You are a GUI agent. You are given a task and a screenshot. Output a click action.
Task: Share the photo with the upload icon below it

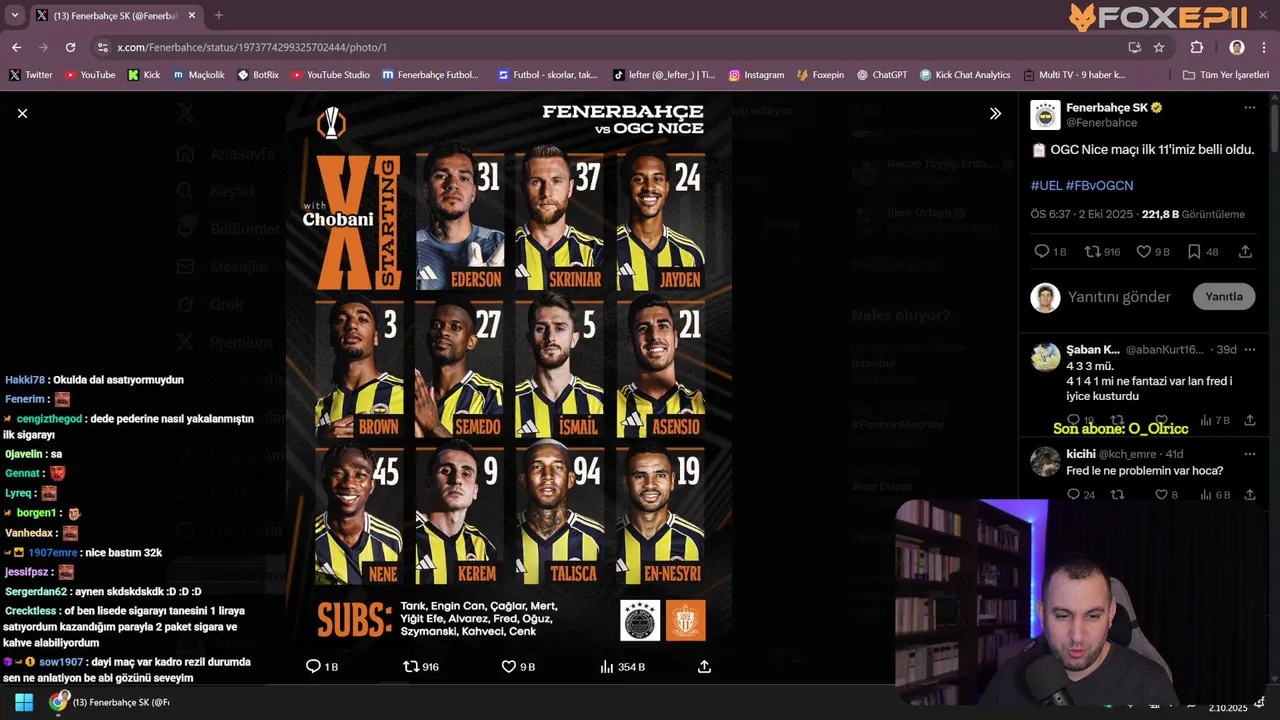704,666
